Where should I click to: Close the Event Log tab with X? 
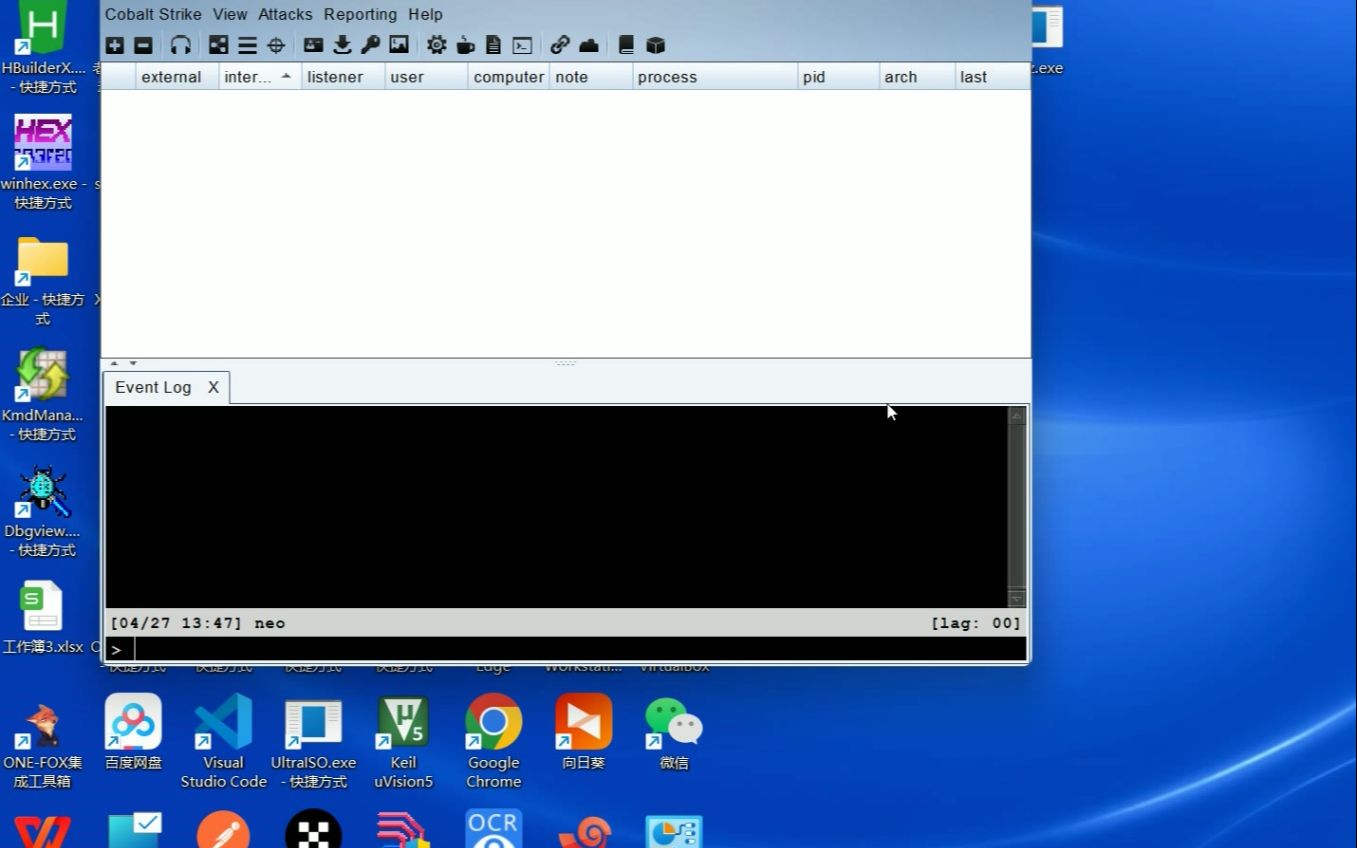(x=213, y=387)
